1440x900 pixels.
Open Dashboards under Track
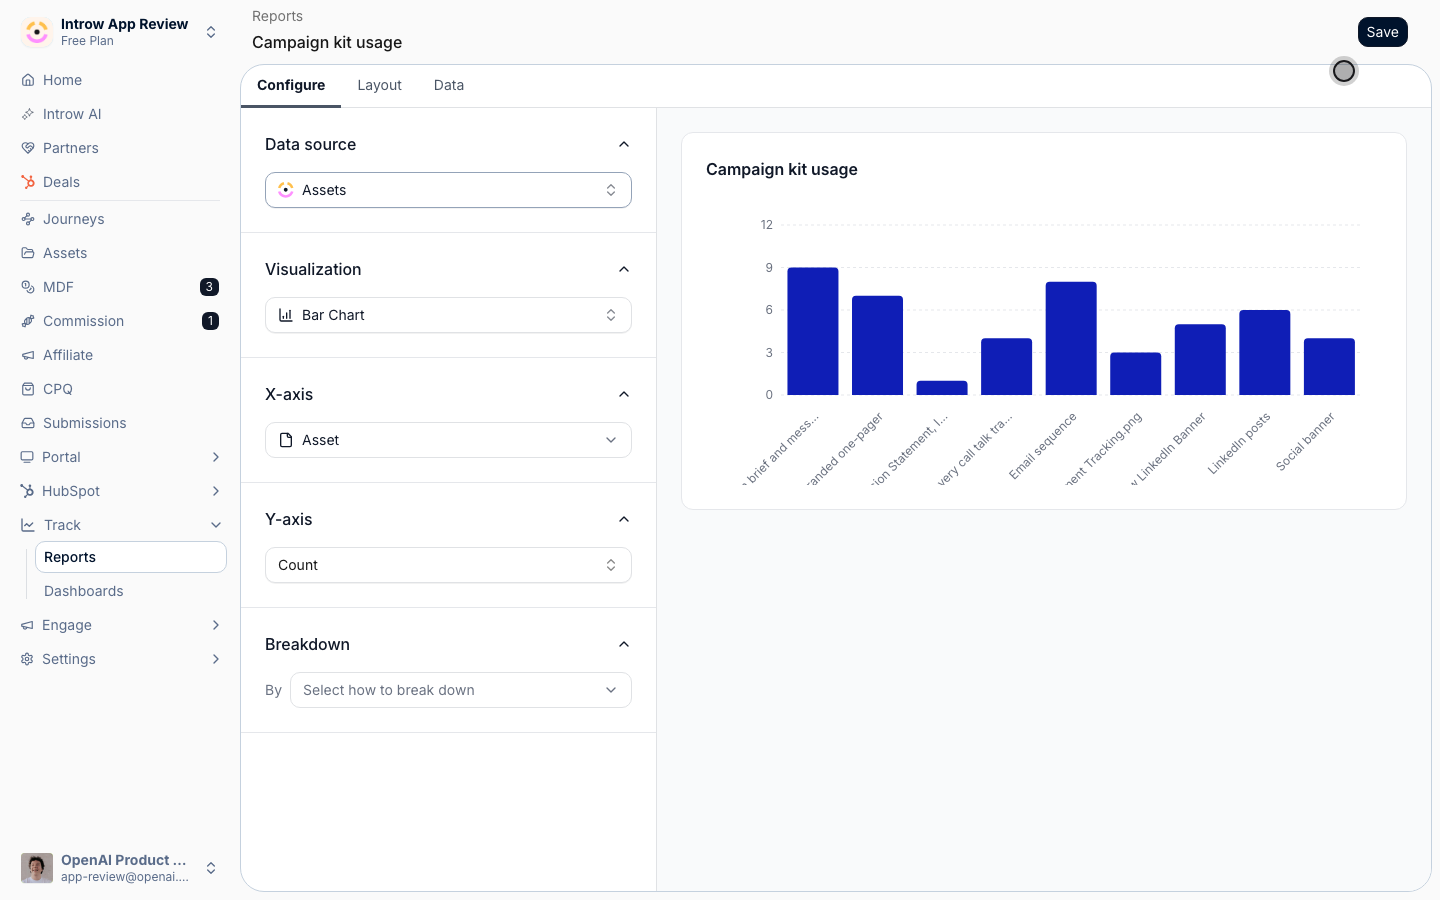(131, 591)
